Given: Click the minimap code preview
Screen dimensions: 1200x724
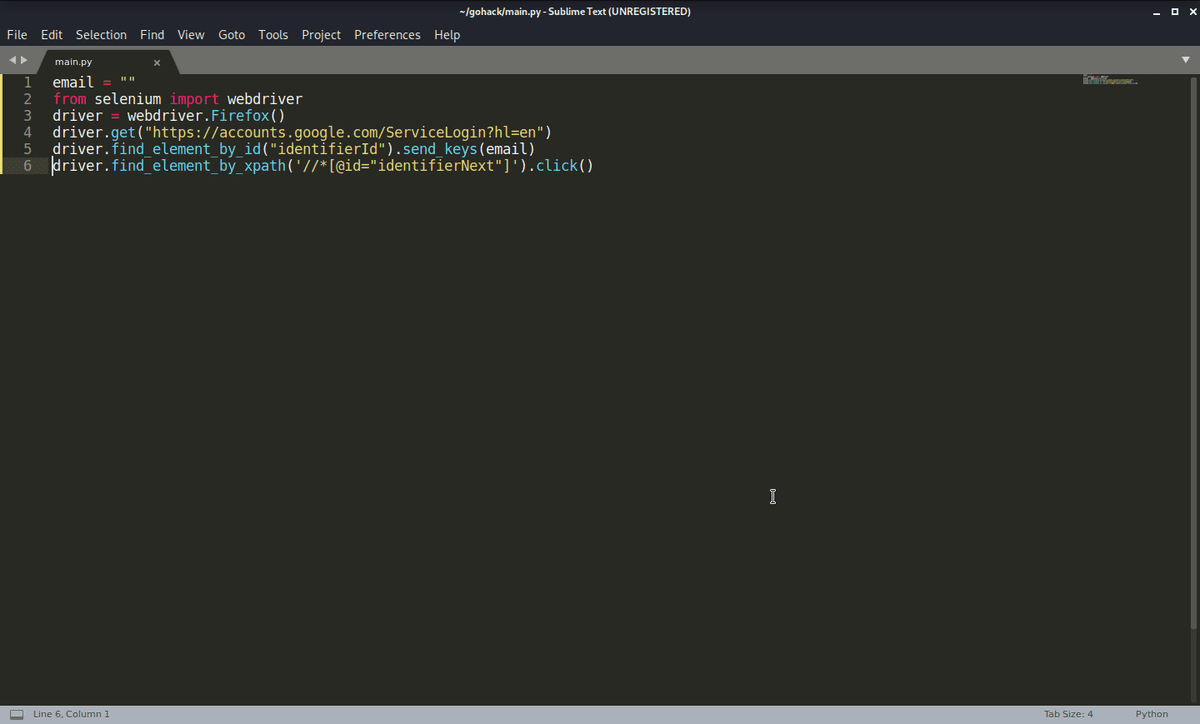Looking at the screenshot, I should tap(1109, 80).
